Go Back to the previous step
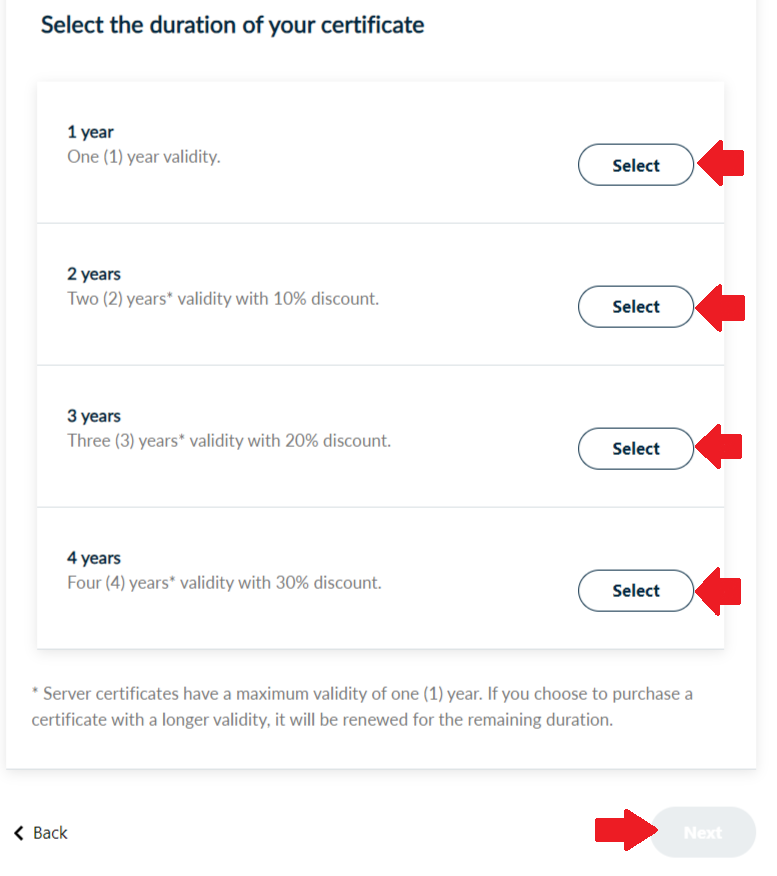This screenshot has width=777, height=876. [x=50, y=833]
